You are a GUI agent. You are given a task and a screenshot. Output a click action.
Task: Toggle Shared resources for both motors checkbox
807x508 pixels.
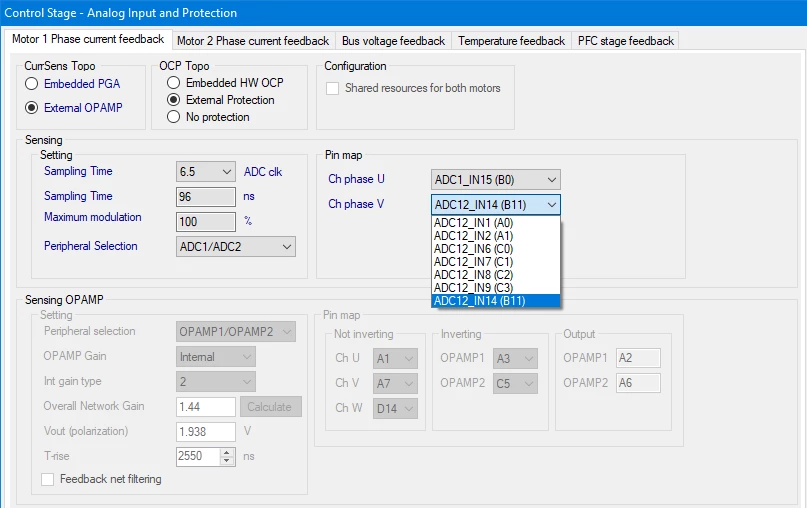(332, 88)
